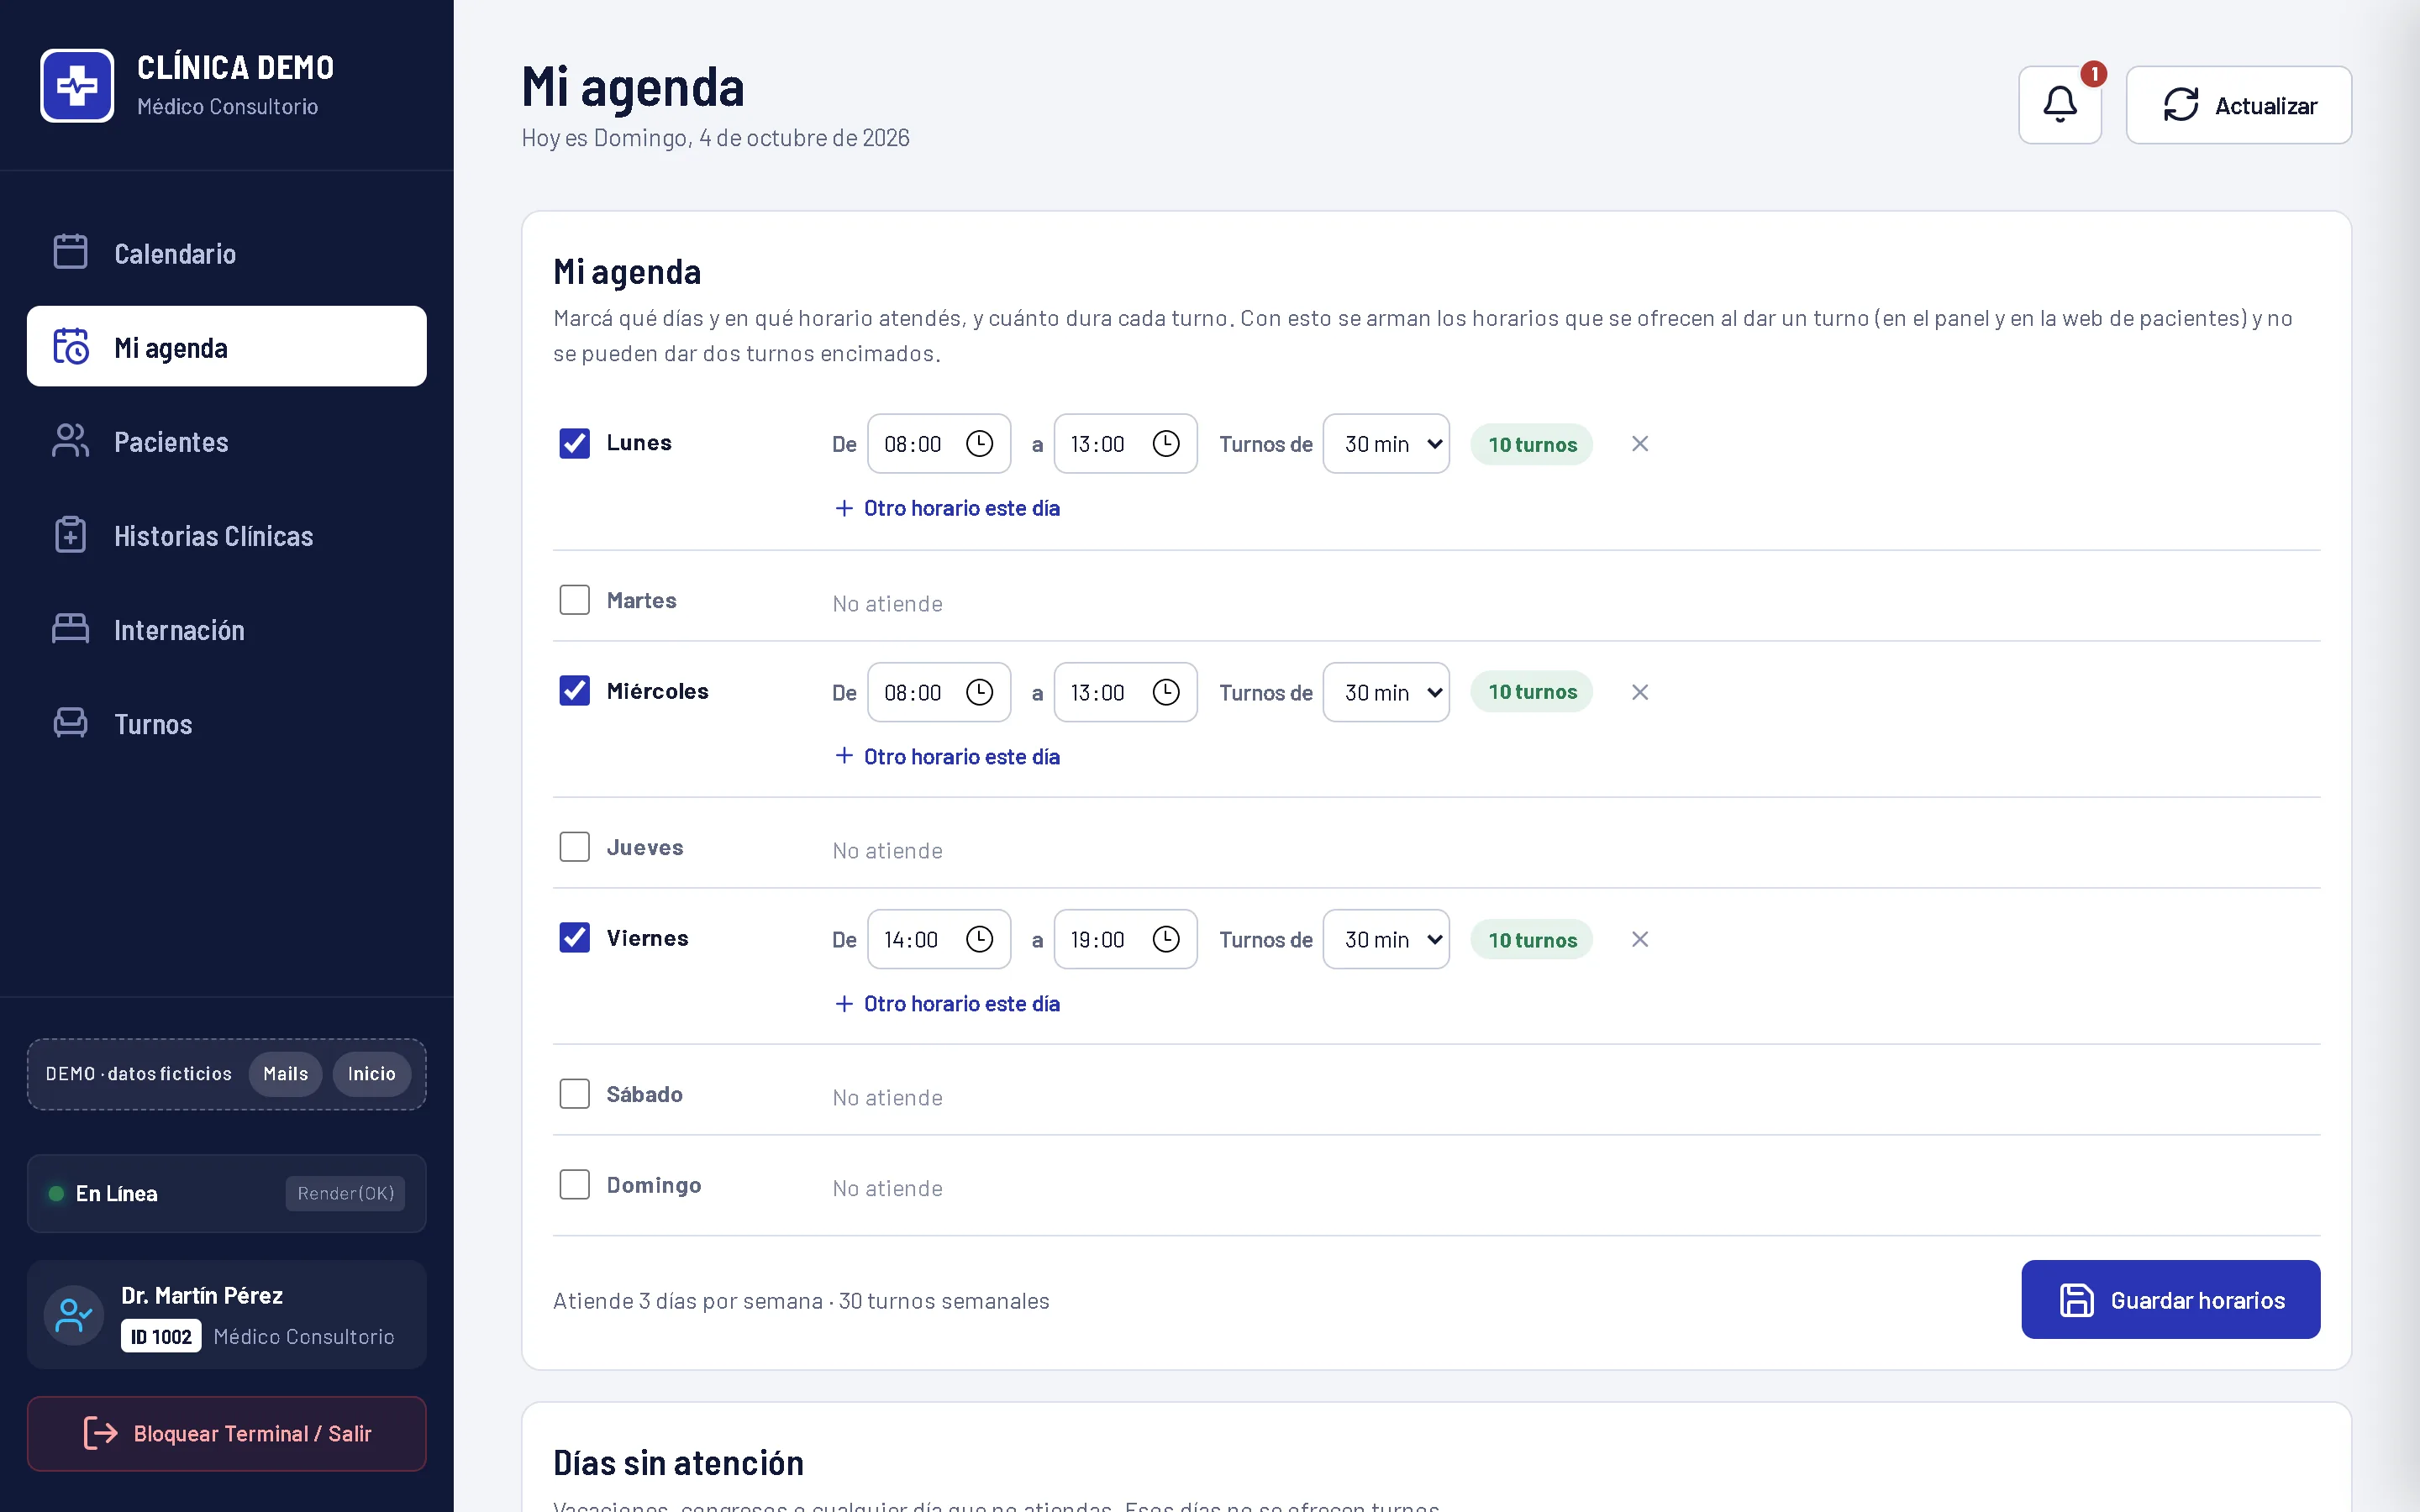The height and width of the screenshot is (1512, 2420).
Task: Click the clock icon in Viernes end time
Action: coord(1166,939)
